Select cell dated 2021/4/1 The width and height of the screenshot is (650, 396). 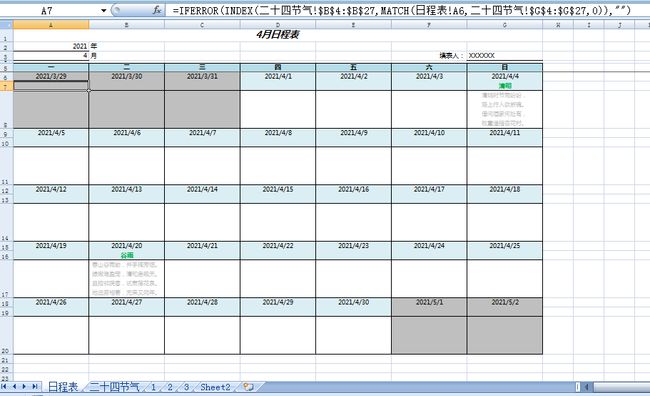(278, 76)
